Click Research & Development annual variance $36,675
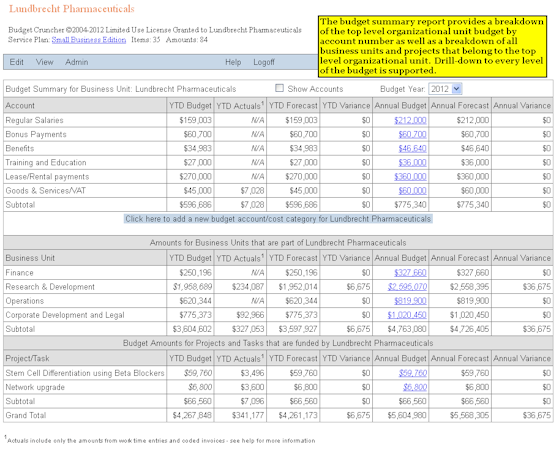 pos(537,287)
